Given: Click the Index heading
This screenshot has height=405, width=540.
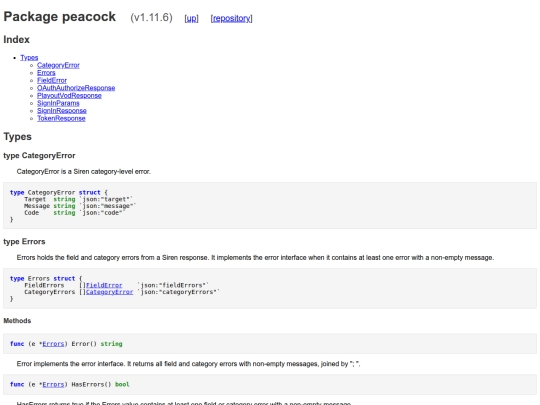Looking at the screenshot, I should click(x=17, y=40).
